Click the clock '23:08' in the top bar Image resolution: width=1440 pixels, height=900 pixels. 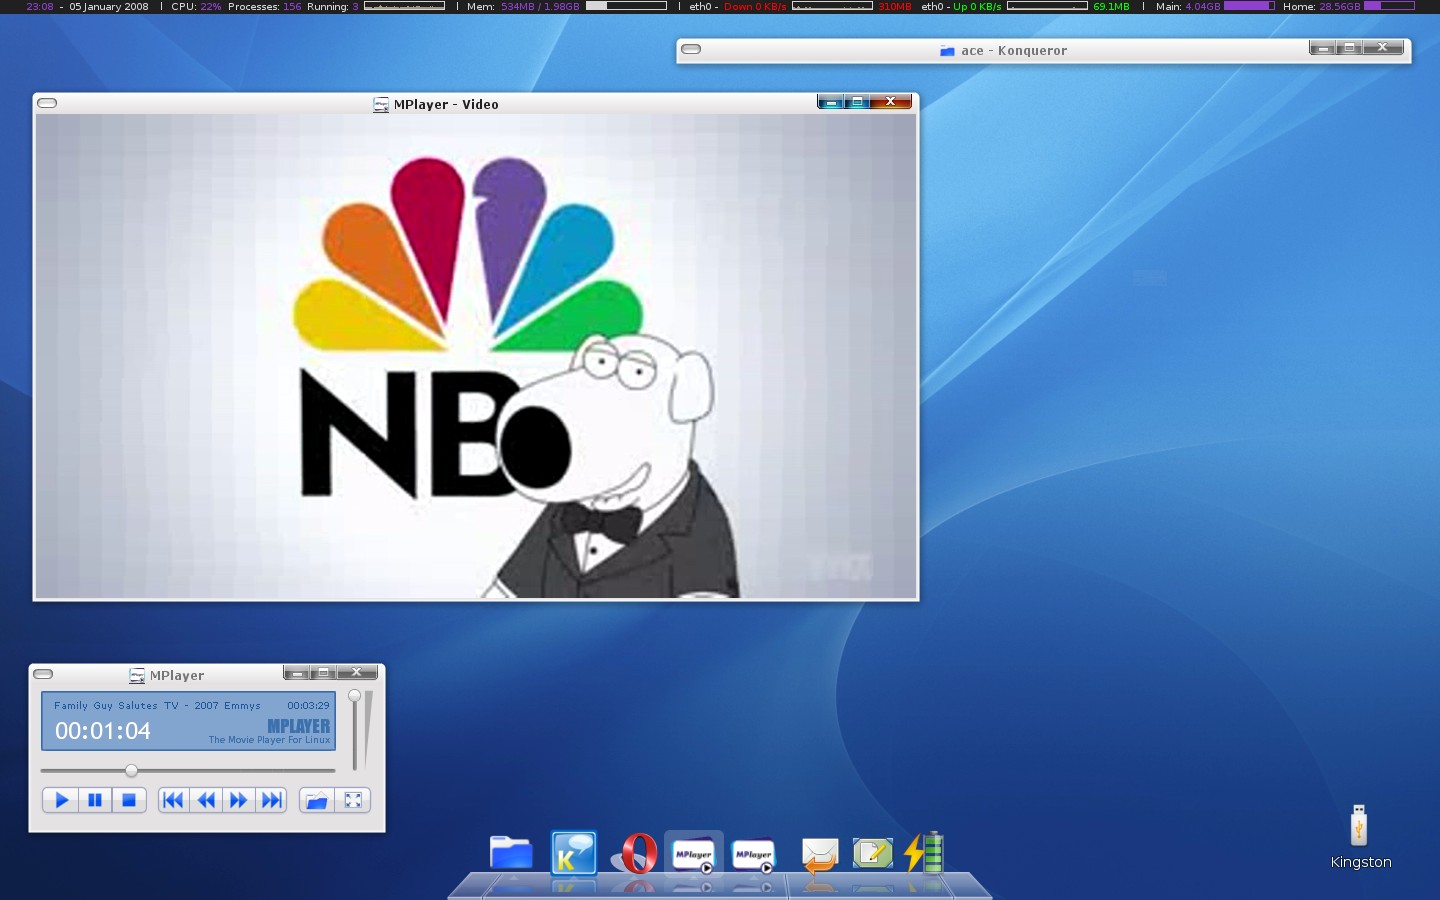tap(40, 6)
